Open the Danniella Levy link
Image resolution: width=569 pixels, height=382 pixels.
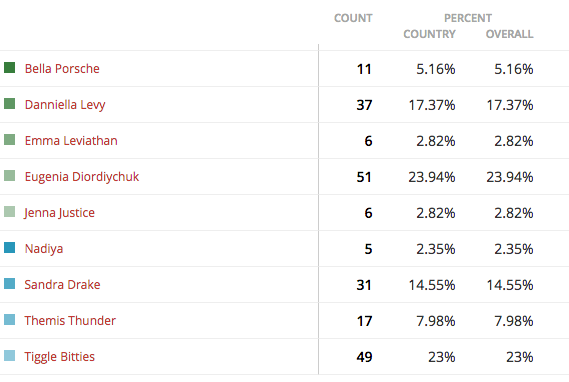(65, 105)
